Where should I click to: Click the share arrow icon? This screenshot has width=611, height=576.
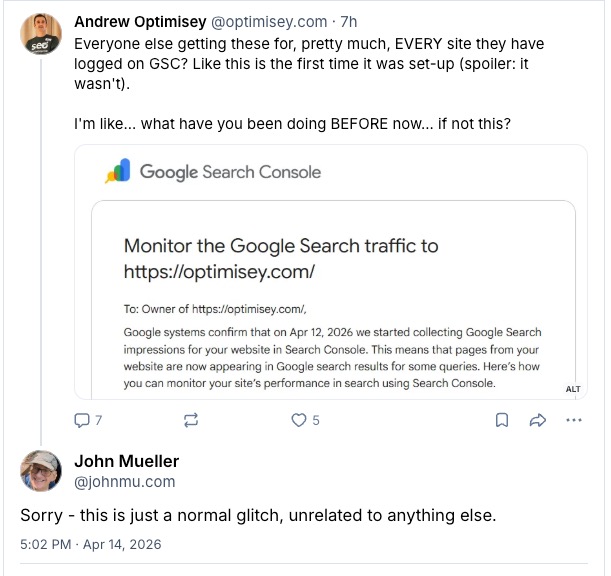click(537, 421)
